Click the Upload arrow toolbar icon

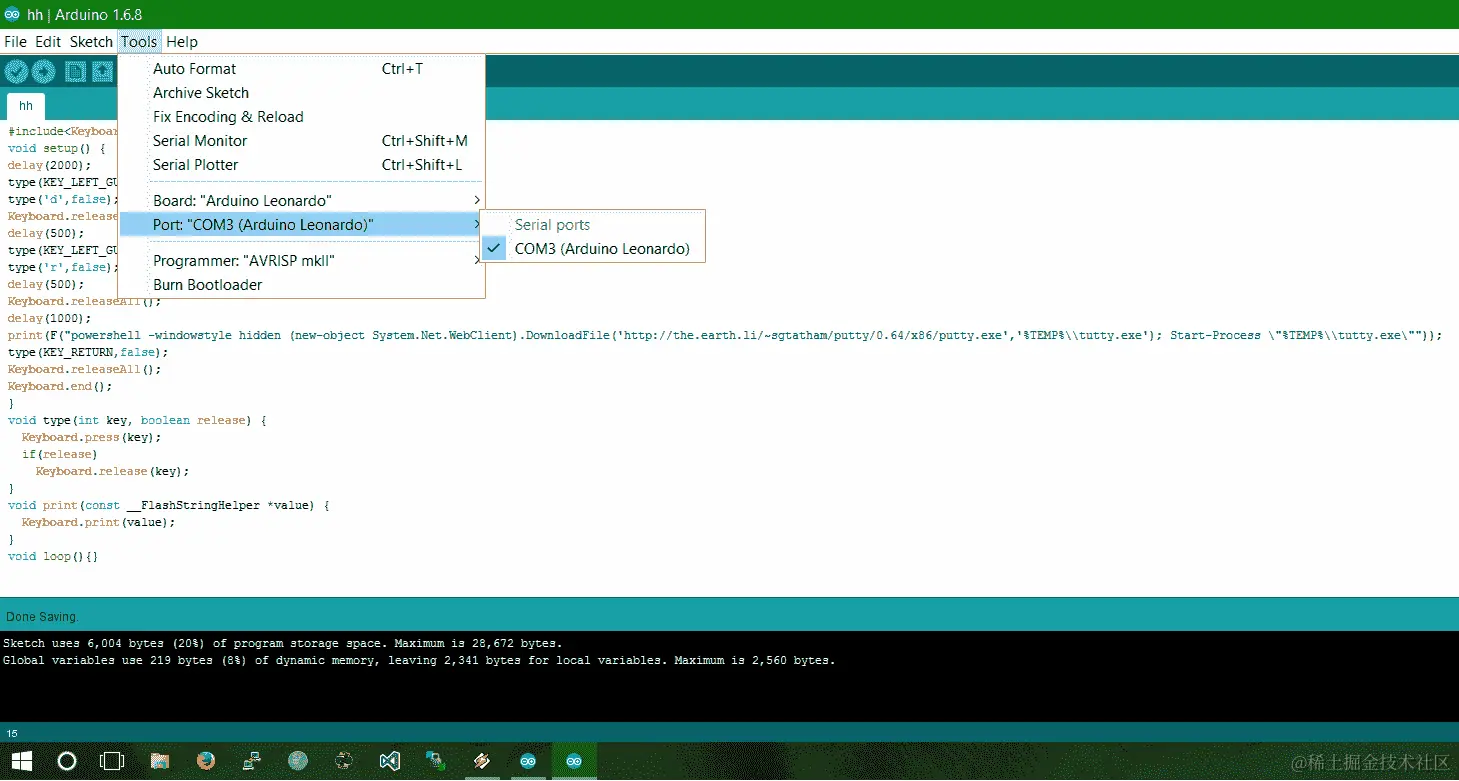43,71
